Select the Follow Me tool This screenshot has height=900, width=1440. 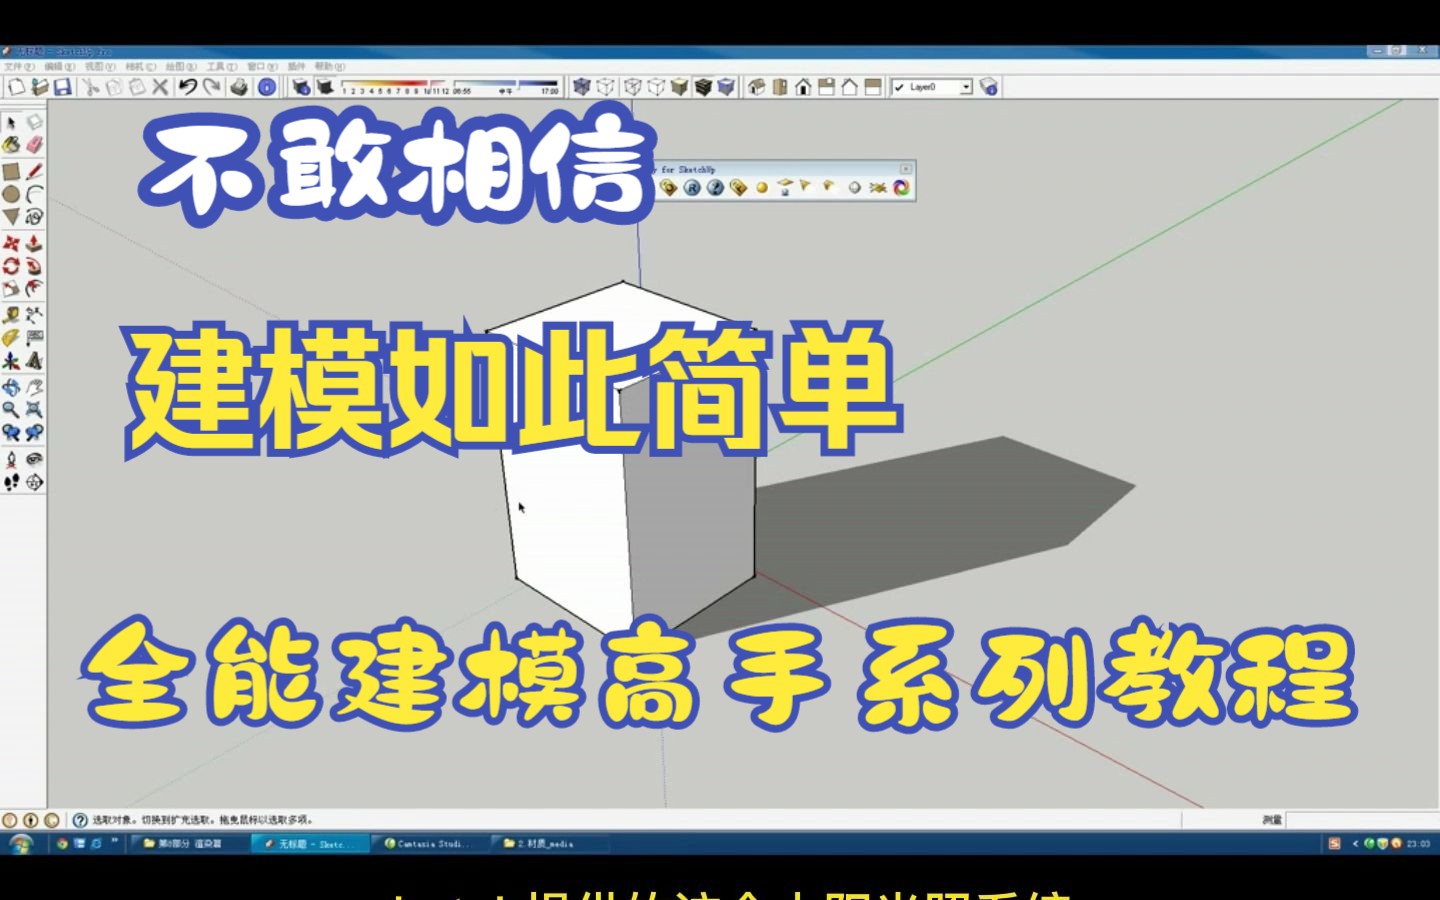coord(34,266)
